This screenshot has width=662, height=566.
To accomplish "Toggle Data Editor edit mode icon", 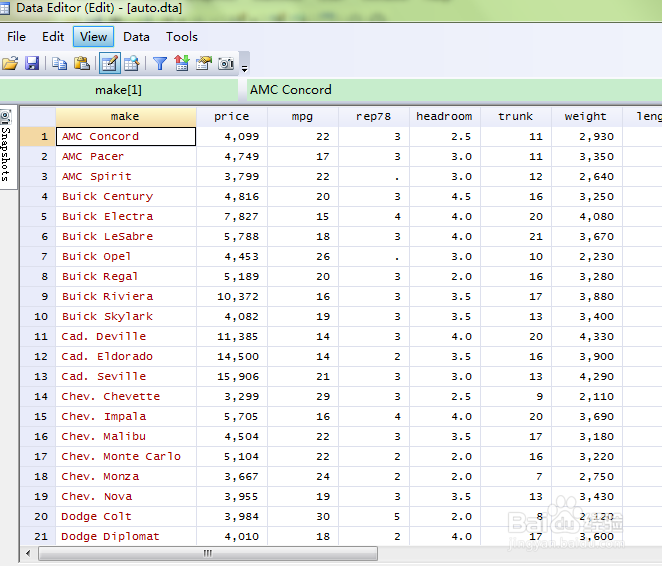I will [110, 63].
